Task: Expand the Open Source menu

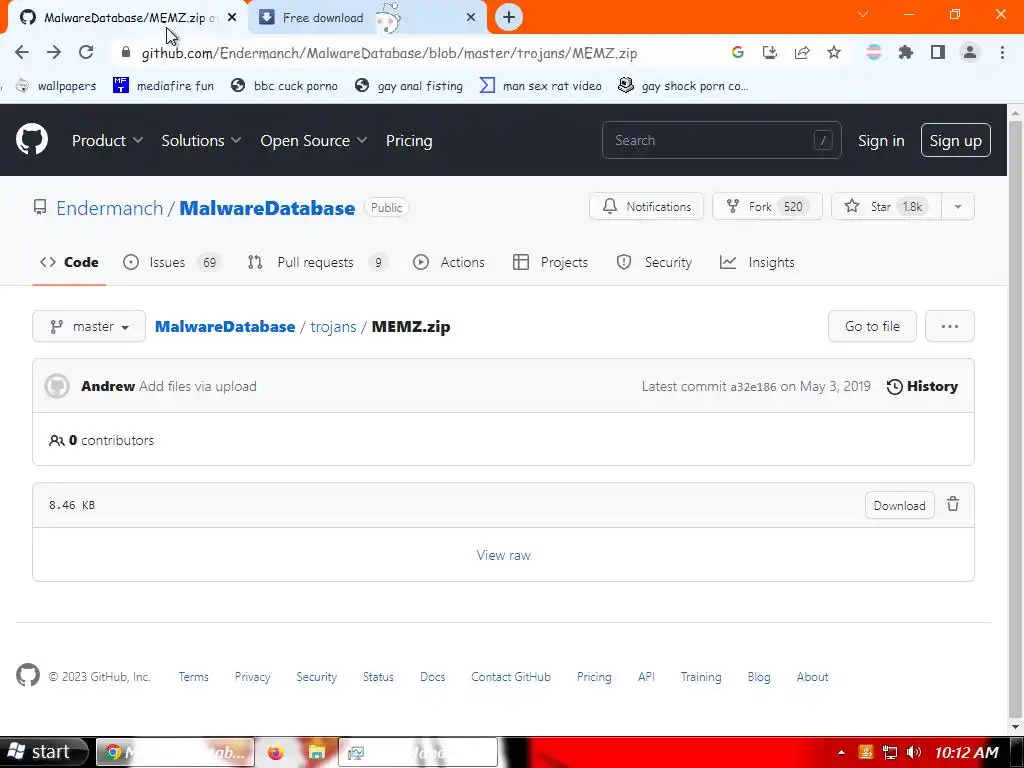Action: [313, 140]
